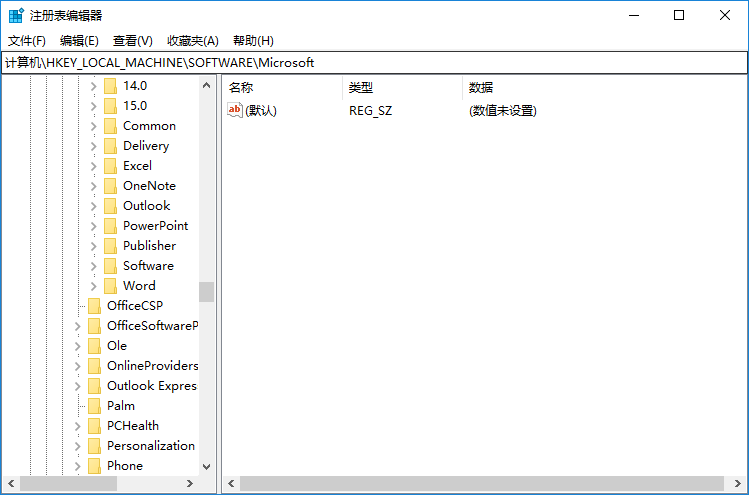This screenshot has height=495, width=749.
Task: Click the Software key folder icon
Action: click(110, 266)
